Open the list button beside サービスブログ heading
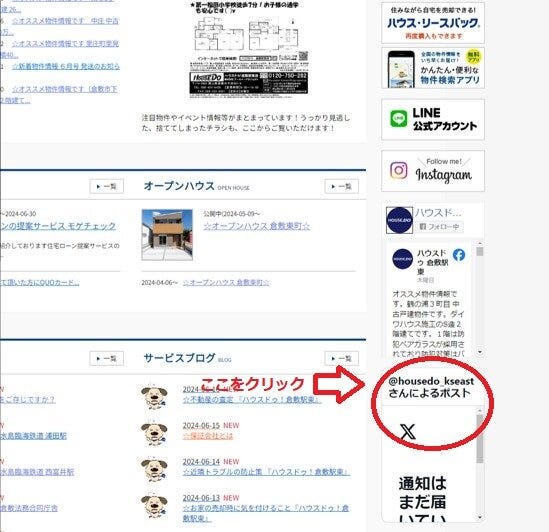This screenshot has width=549, height=532. 341,358
